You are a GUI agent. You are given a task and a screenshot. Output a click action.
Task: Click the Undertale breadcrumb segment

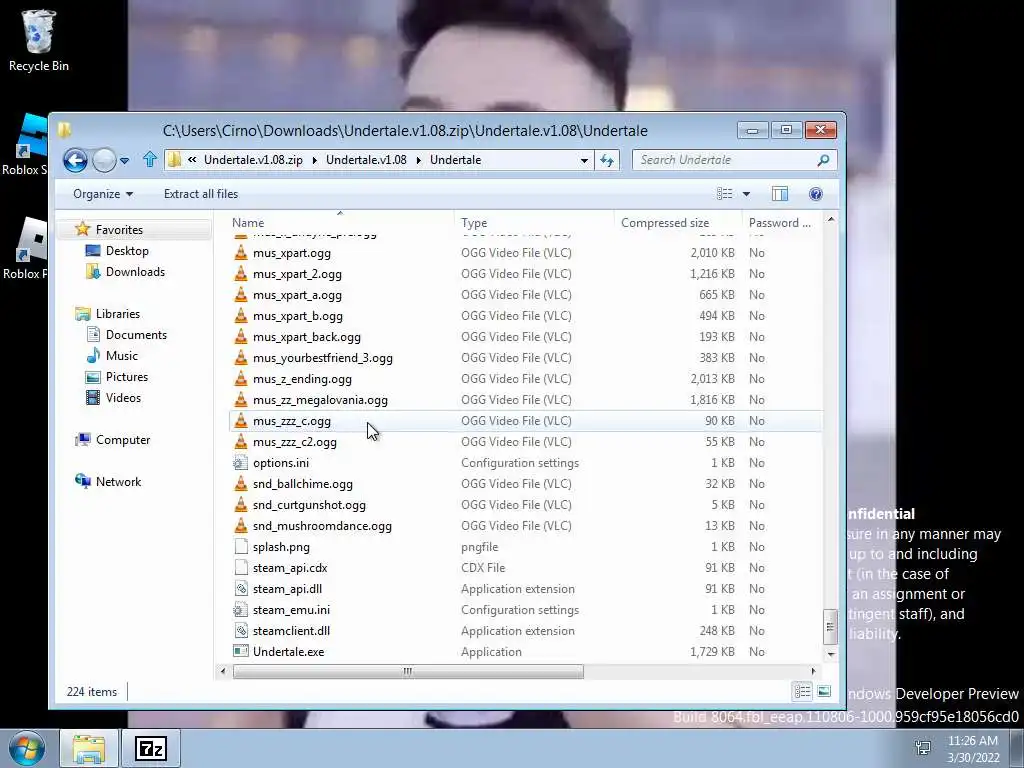[455, 160]
